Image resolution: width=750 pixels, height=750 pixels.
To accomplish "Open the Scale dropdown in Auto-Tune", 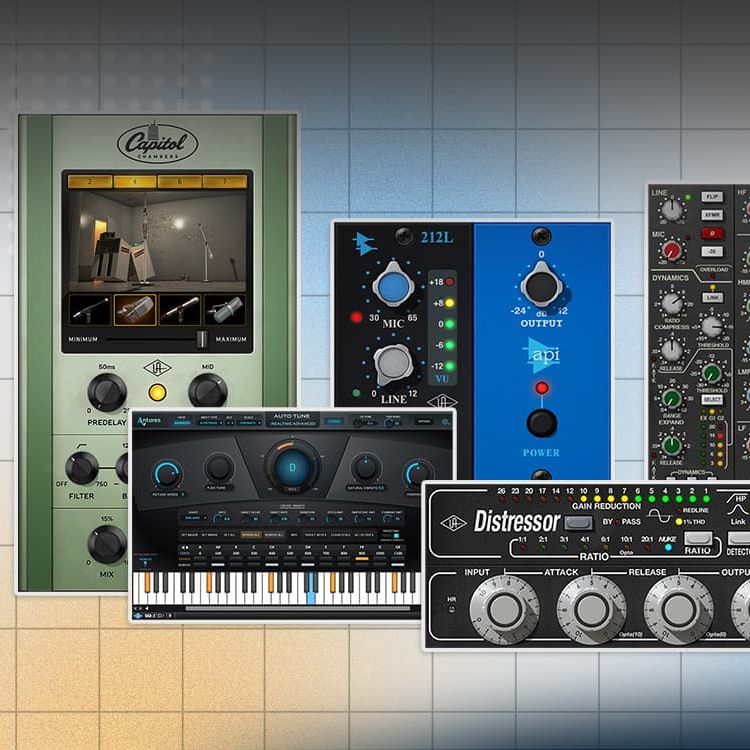I will (x=249, y=423).
